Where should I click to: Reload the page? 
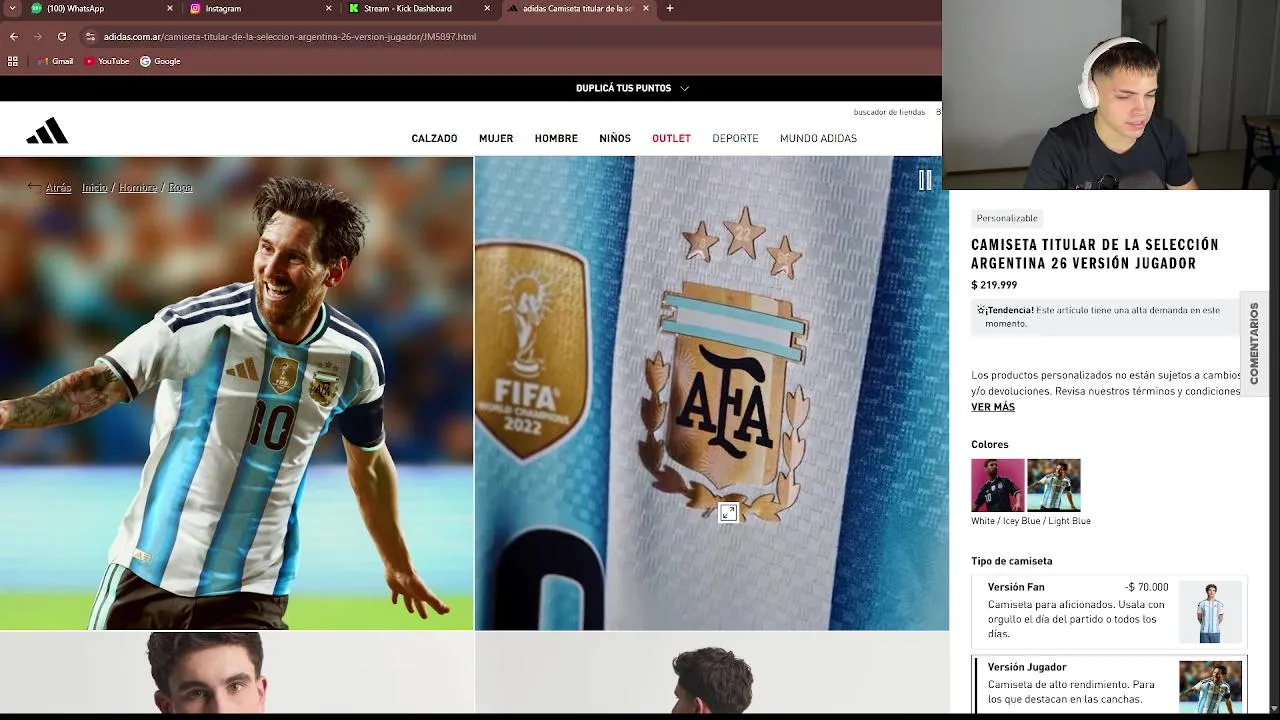tap(62, 37)
